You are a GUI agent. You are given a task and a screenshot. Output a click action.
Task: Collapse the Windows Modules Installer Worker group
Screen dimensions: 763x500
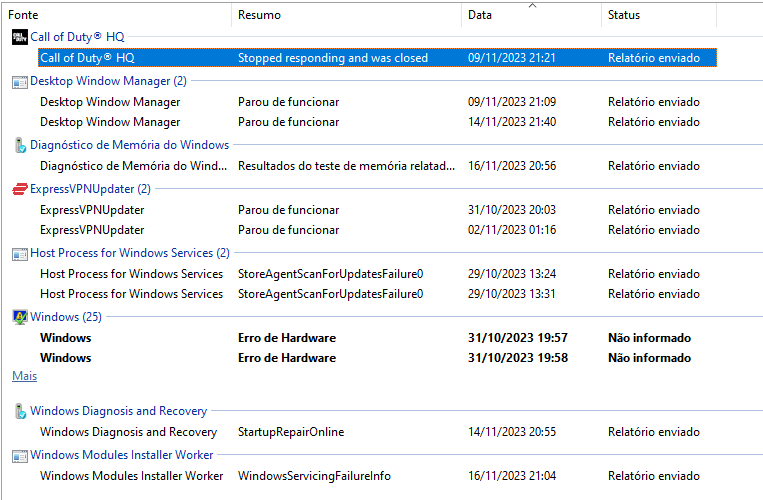pyautogui.click(x=122, y=455)
